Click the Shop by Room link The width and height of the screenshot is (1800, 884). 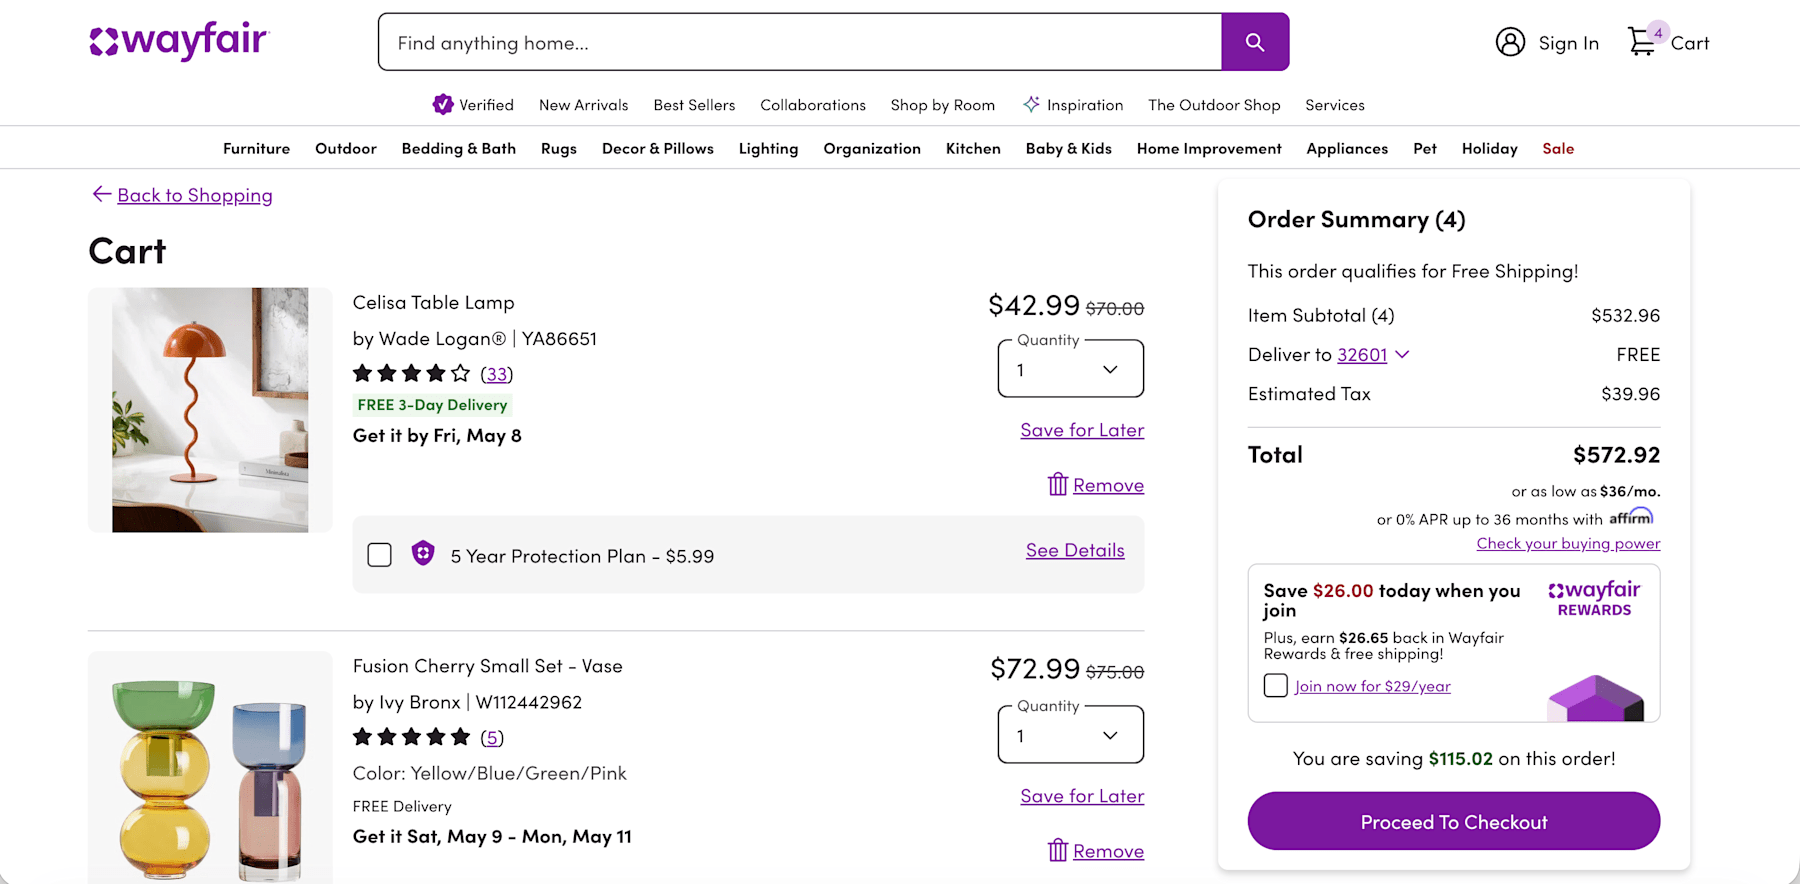coord(943,104)
